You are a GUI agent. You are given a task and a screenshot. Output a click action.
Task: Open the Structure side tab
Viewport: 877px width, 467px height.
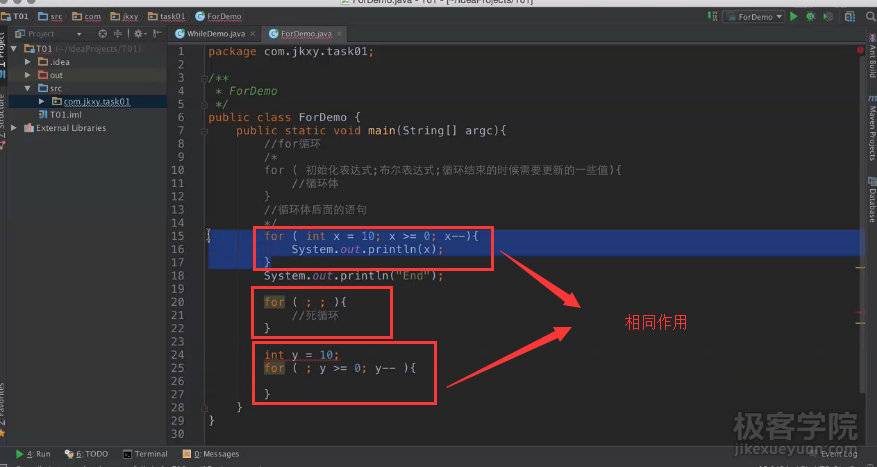[x=3, y=122]
